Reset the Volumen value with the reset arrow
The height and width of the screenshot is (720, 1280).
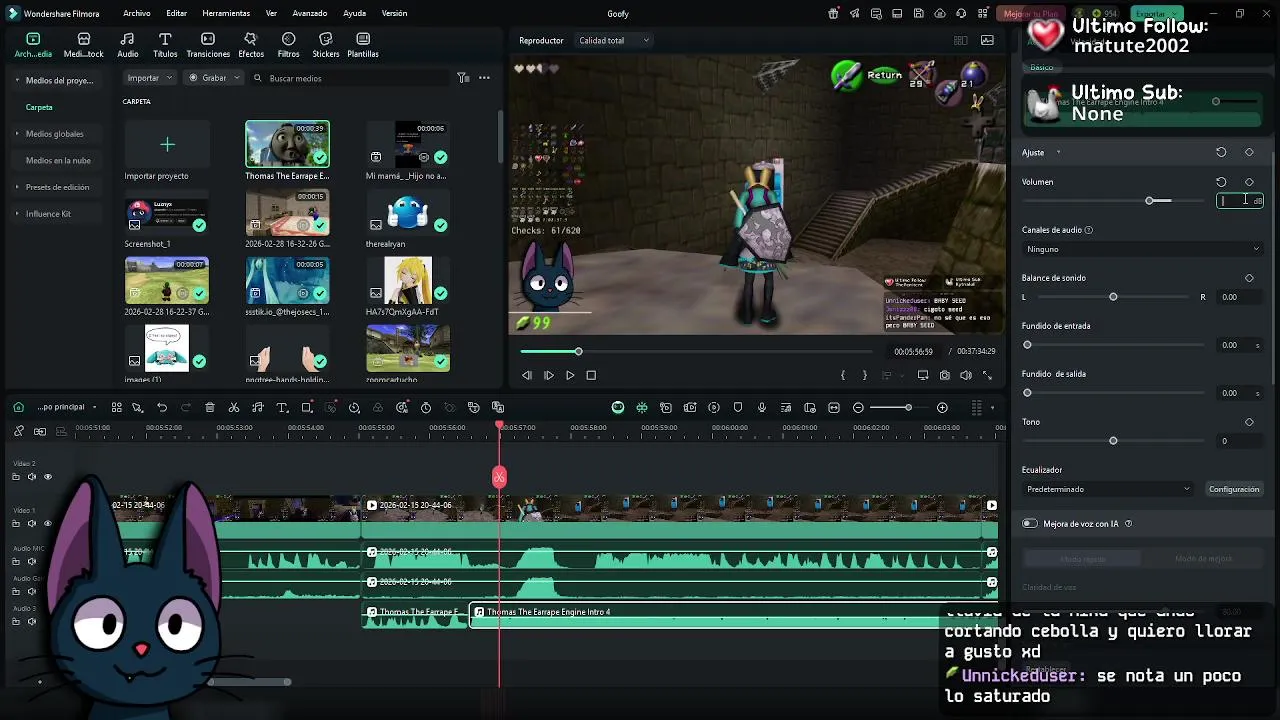(x=1221, y=182)
